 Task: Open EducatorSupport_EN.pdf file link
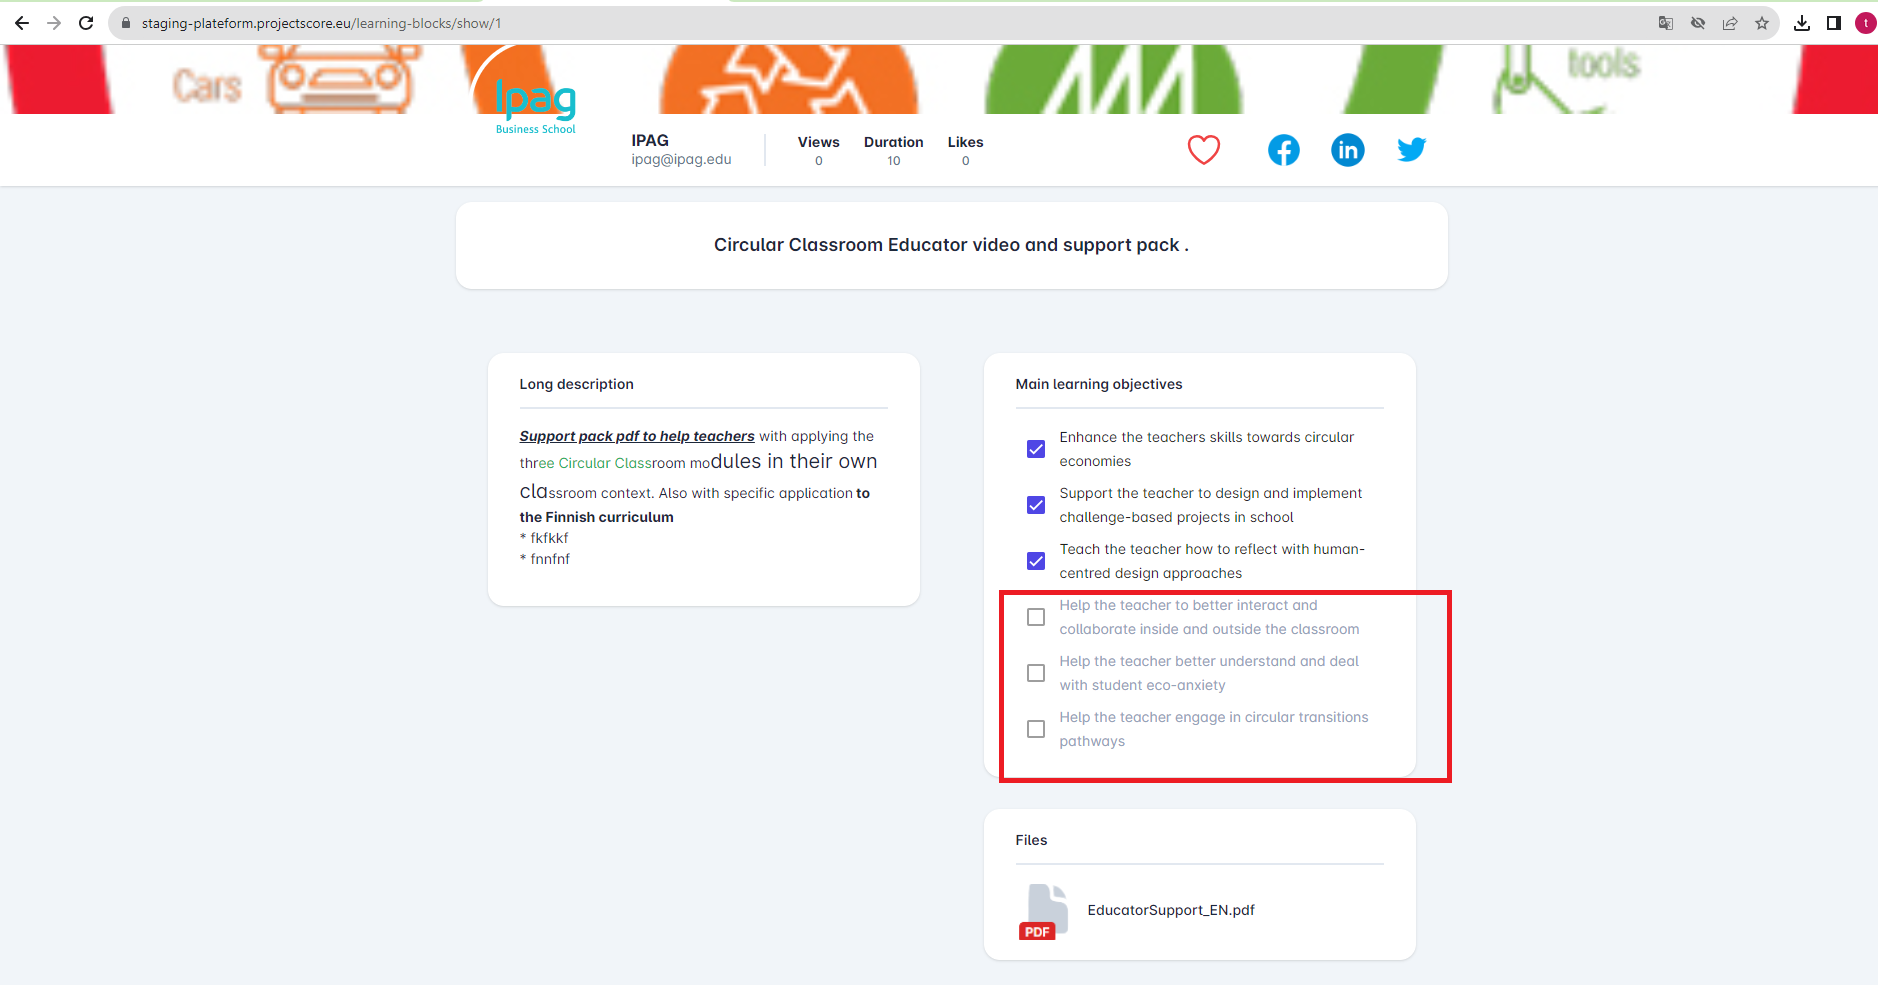[x=1170, y=910]
